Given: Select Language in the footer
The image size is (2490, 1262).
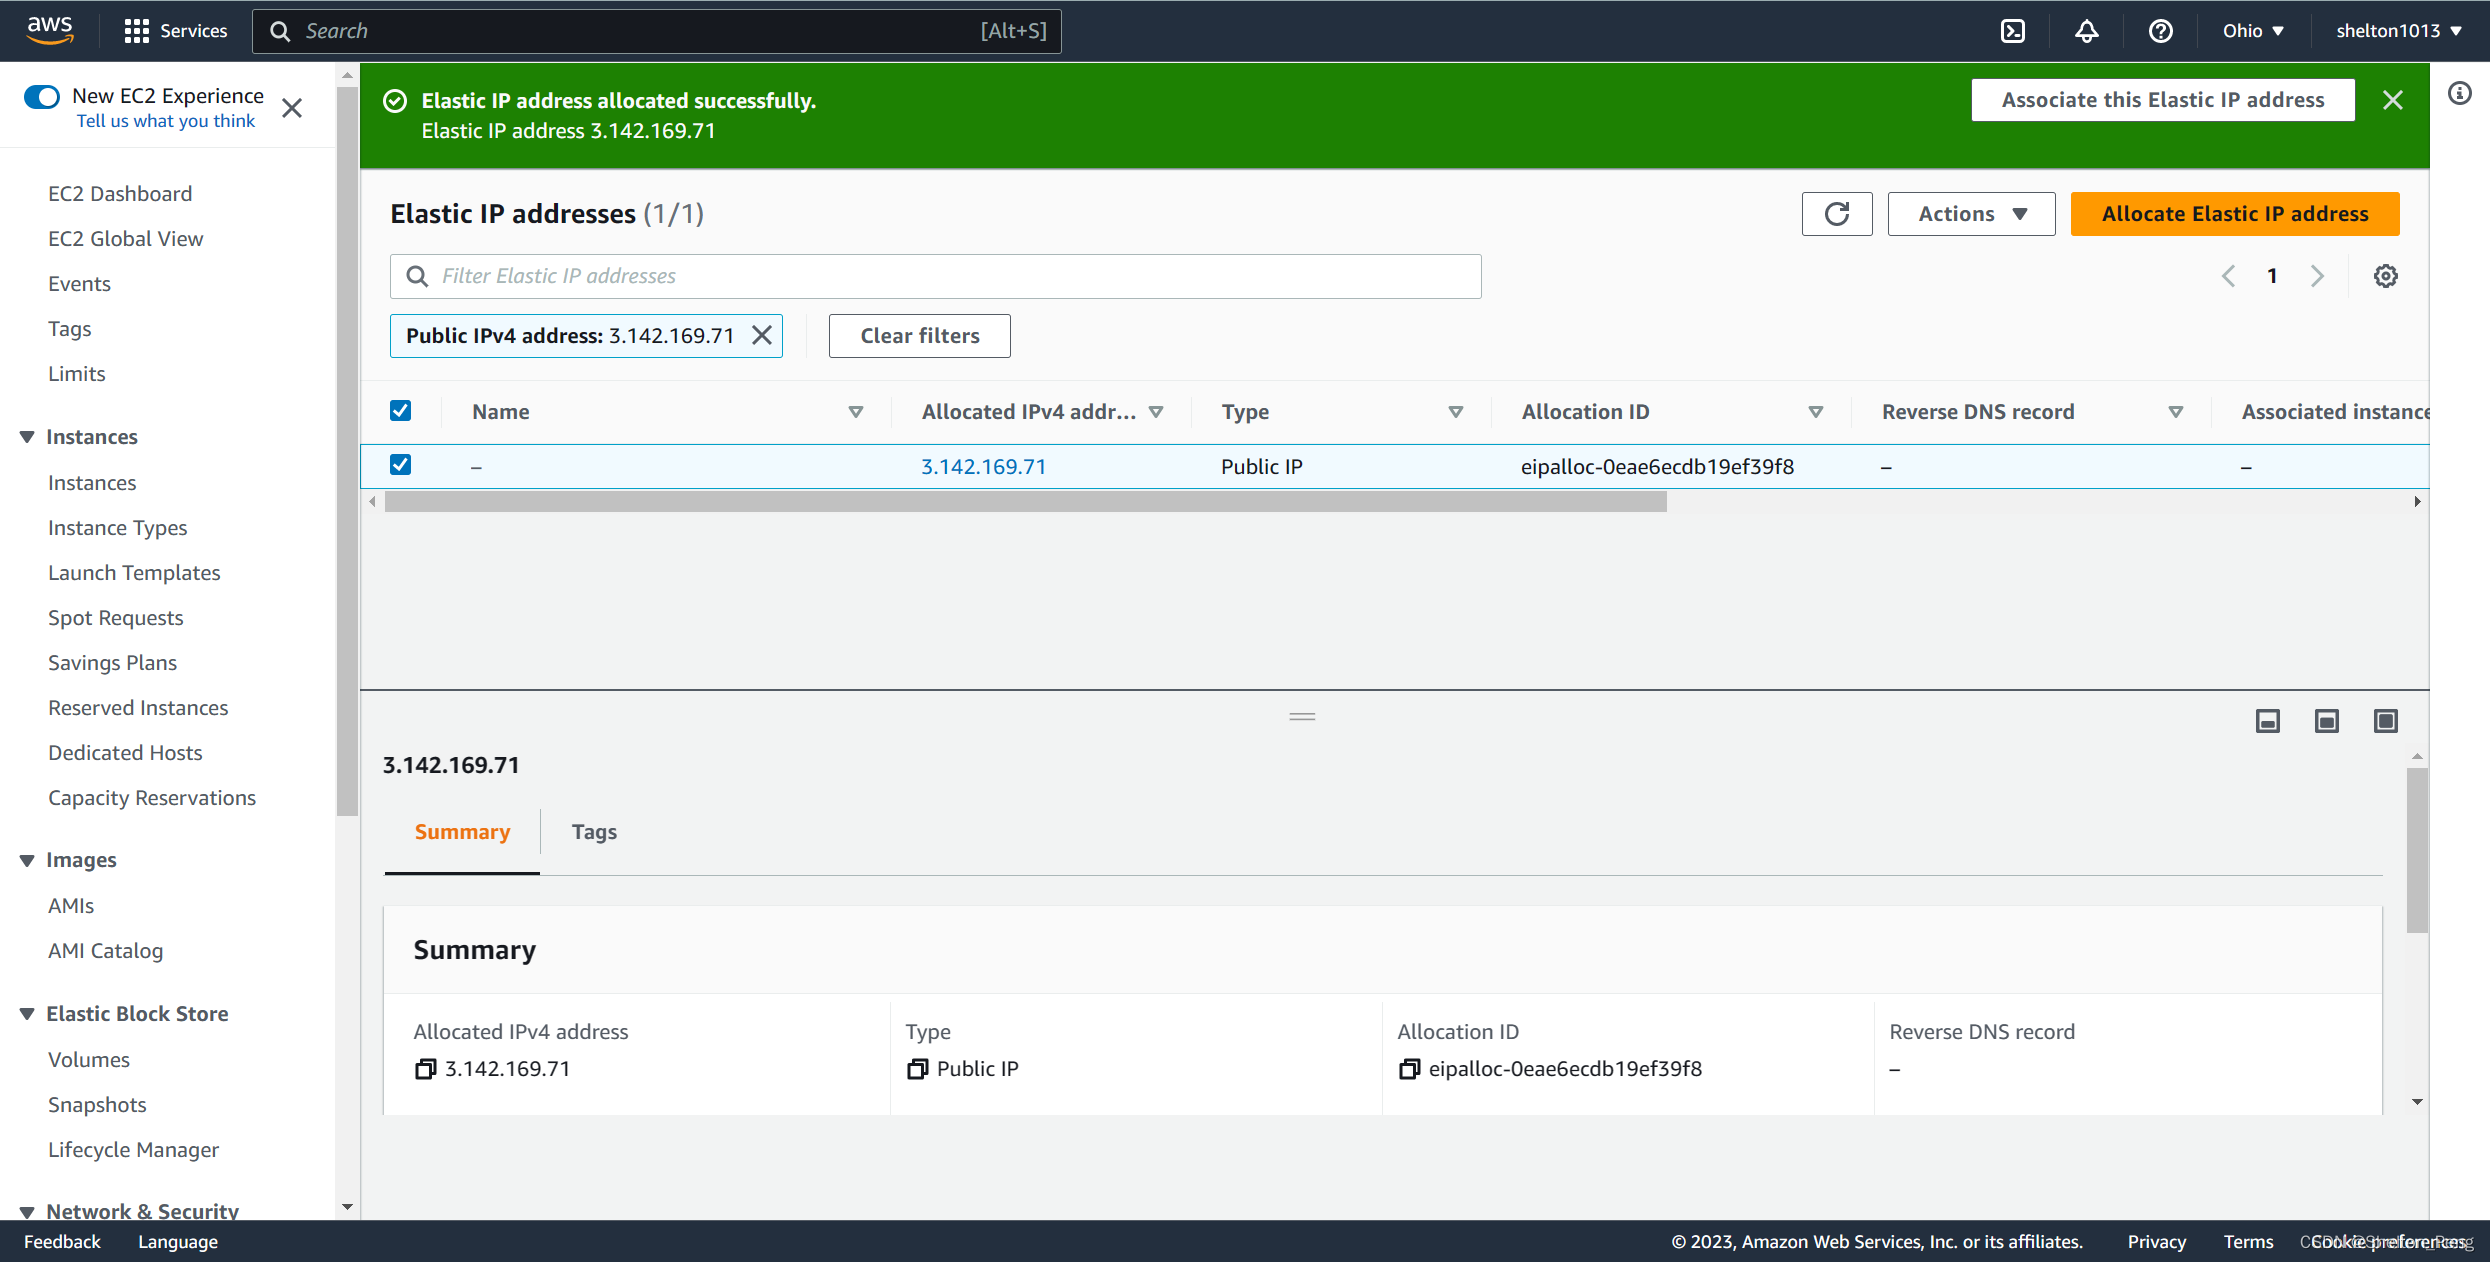Looking at the screenshot, I should click(x=178, y=1242).
